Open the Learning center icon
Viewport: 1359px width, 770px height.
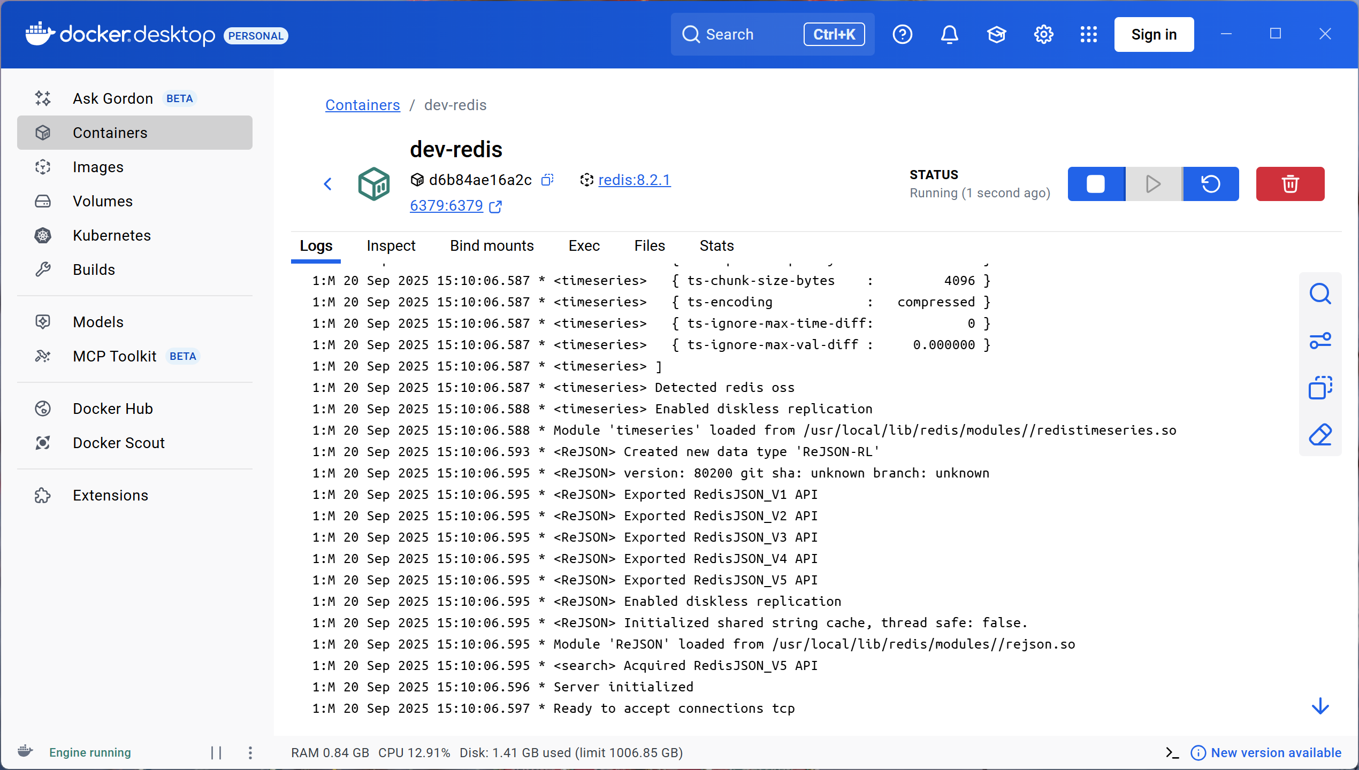point(996,34)
